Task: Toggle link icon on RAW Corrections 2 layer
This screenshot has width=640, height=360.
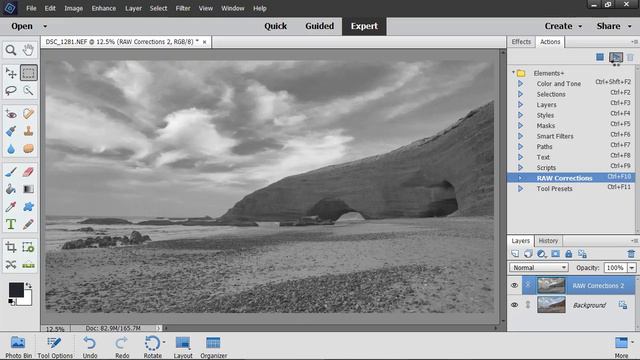Action: click(x=528, y=285)
